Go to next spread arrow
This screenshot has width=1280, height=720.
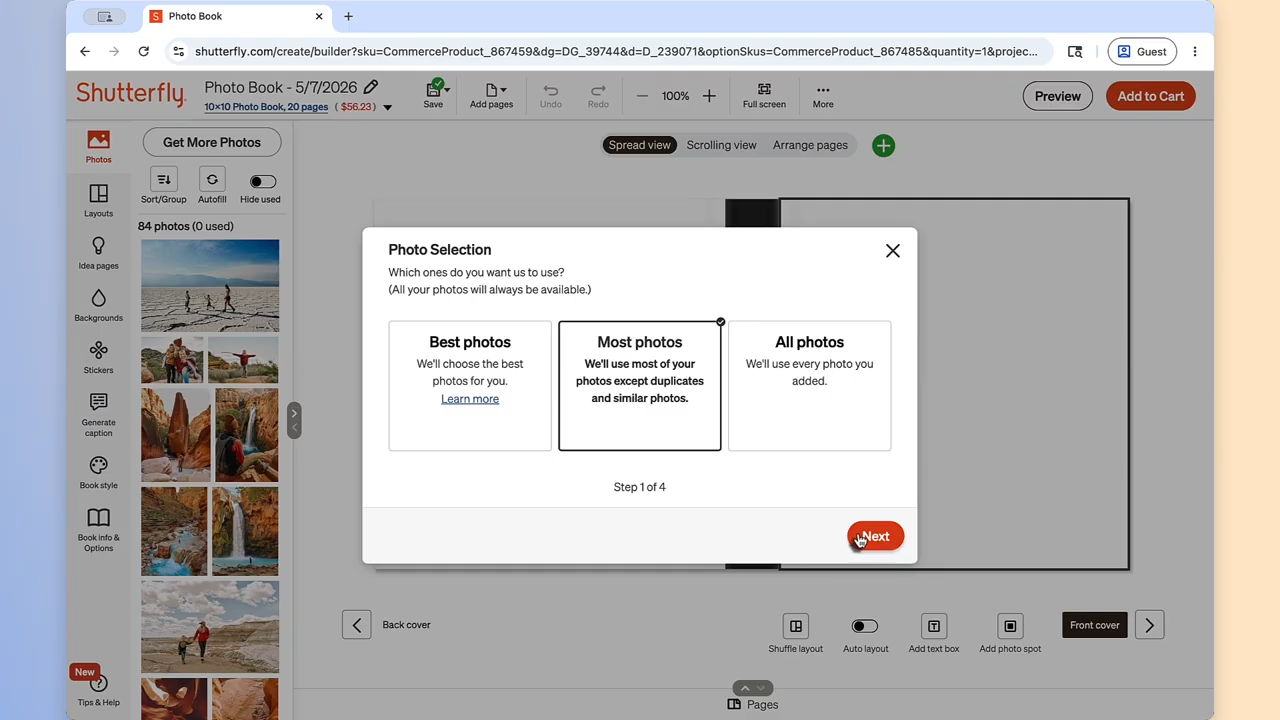point(1149,625)
